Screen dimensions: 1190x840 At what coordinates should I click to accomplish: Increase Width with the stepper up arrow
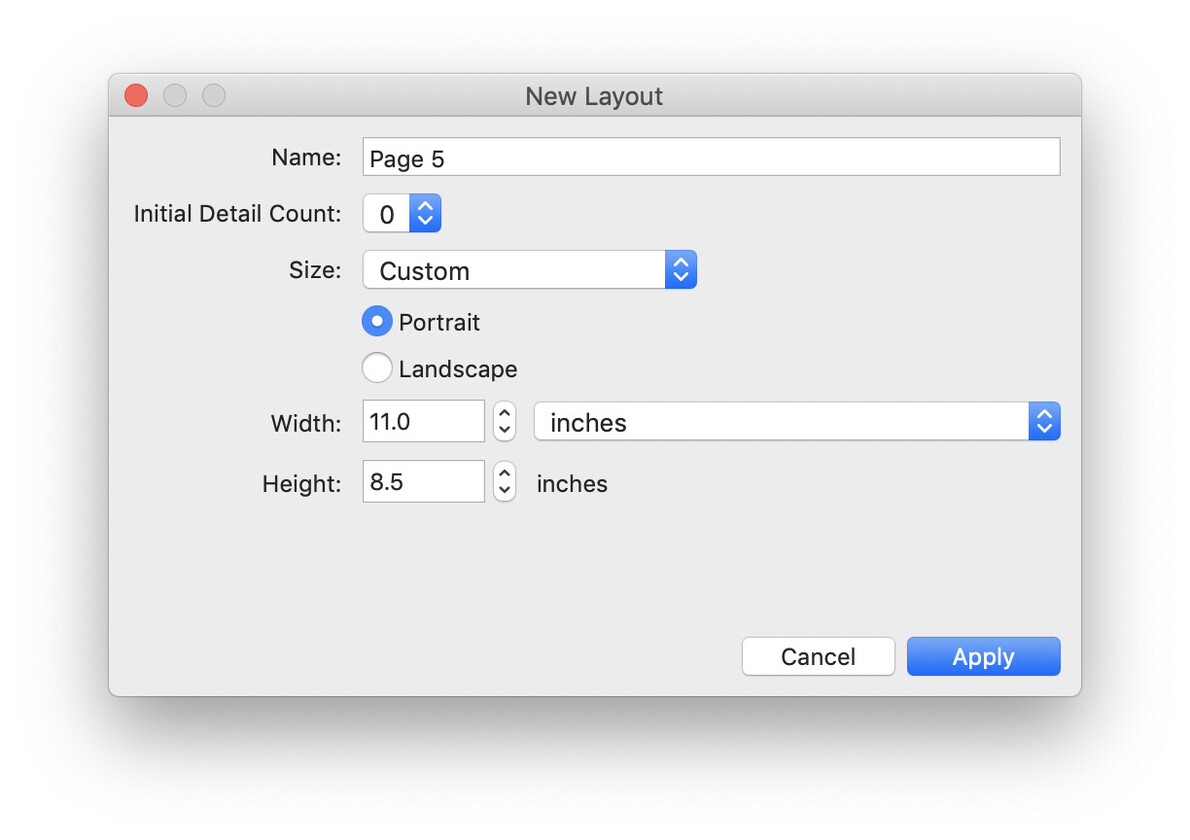[505, 413]
